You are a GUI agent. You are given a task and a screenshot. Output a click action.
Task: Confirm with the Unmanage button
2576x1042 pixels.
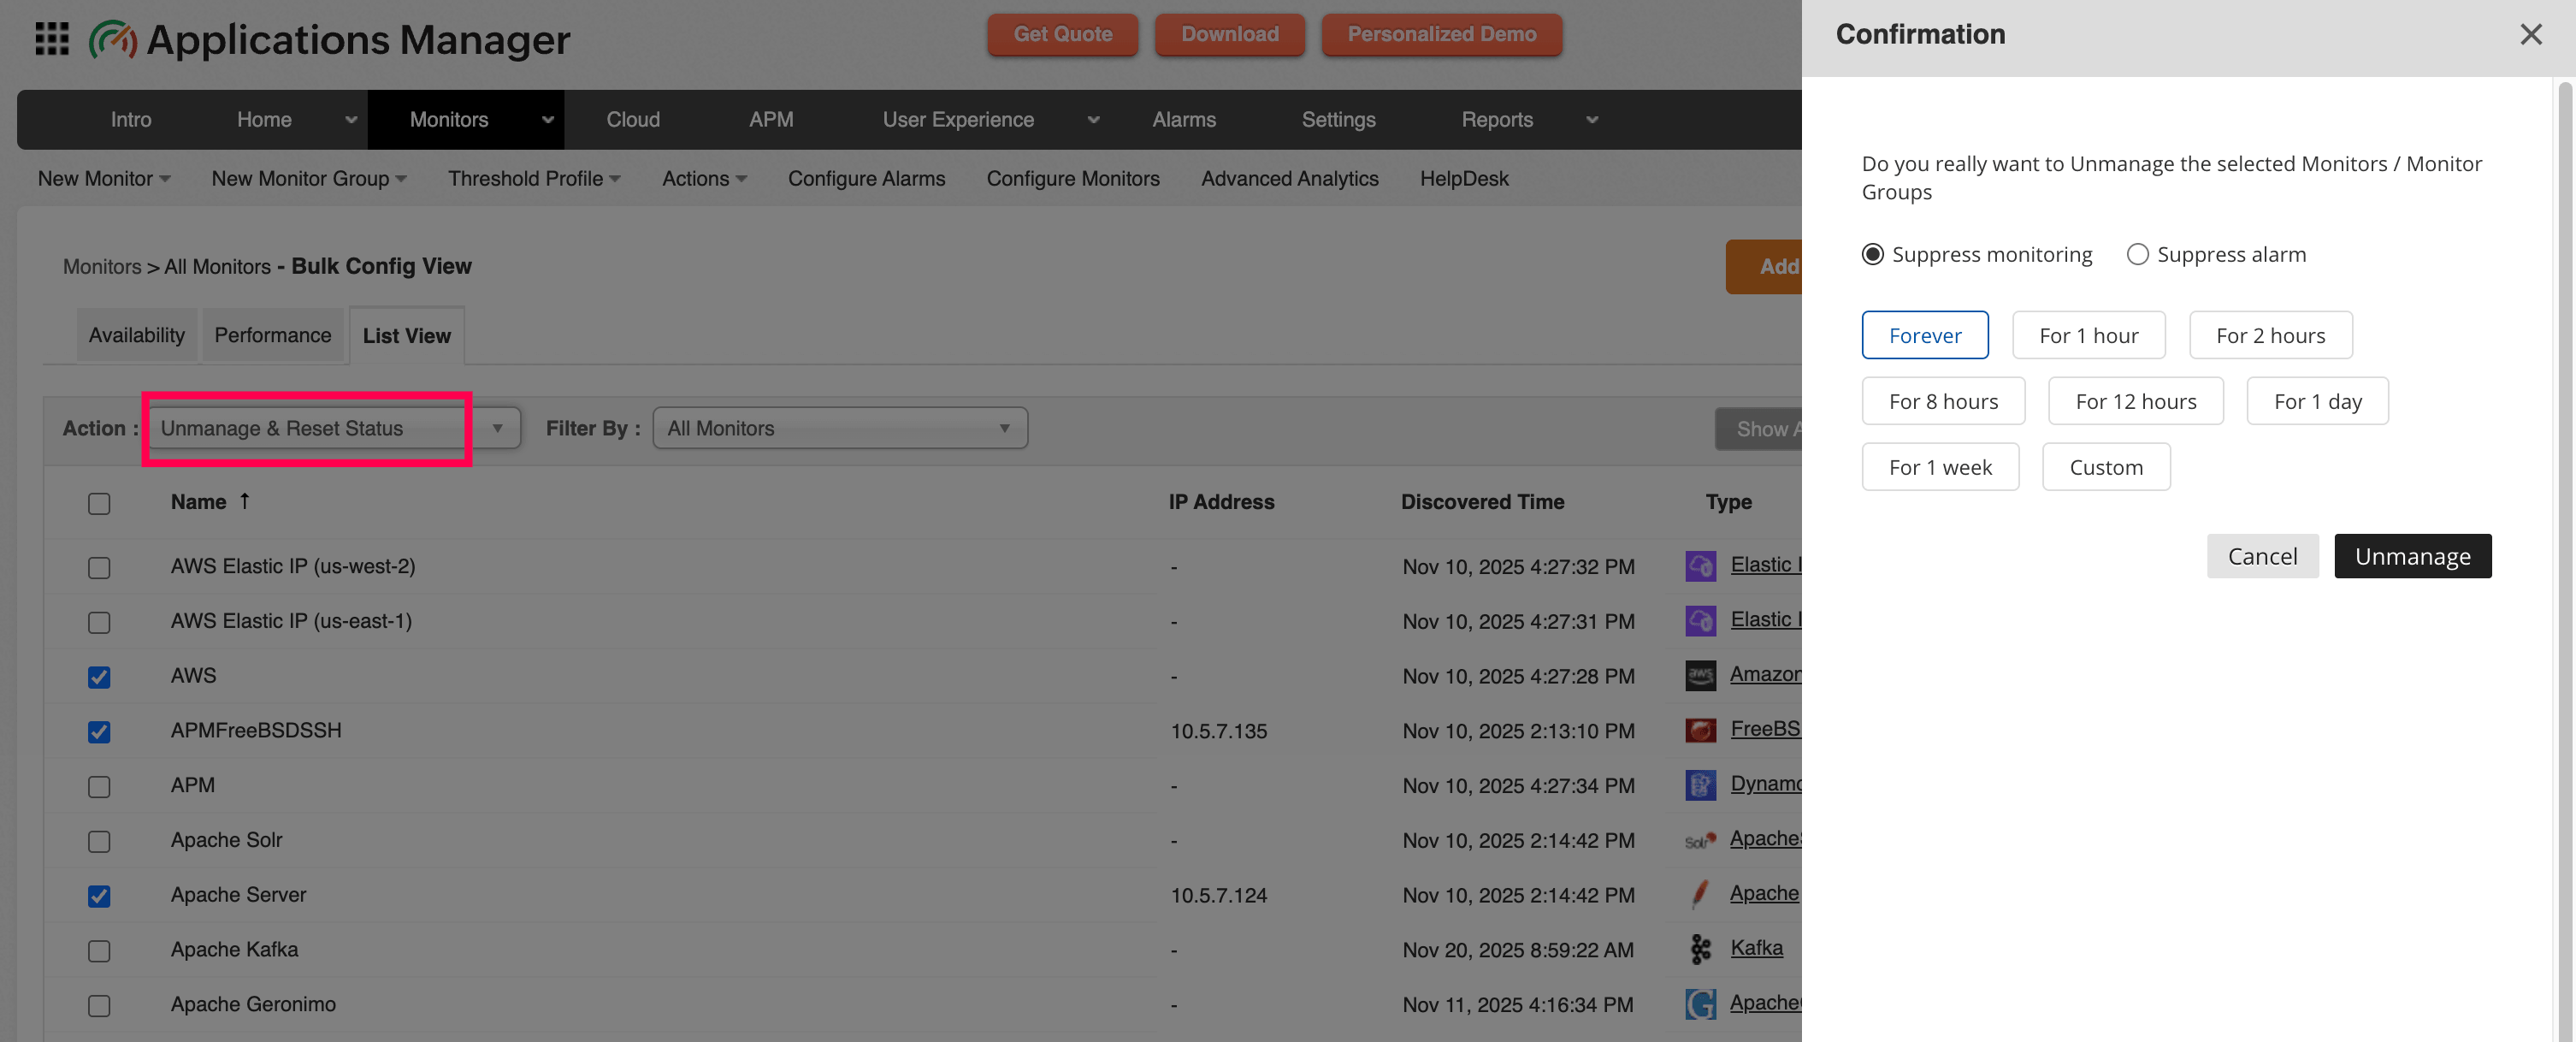[2412, 556]
